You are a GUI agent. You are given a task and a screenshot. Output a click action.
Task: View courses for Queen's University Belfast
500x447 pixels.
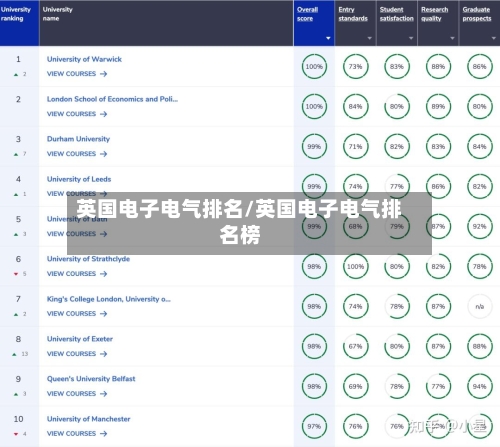pos(77,394)
